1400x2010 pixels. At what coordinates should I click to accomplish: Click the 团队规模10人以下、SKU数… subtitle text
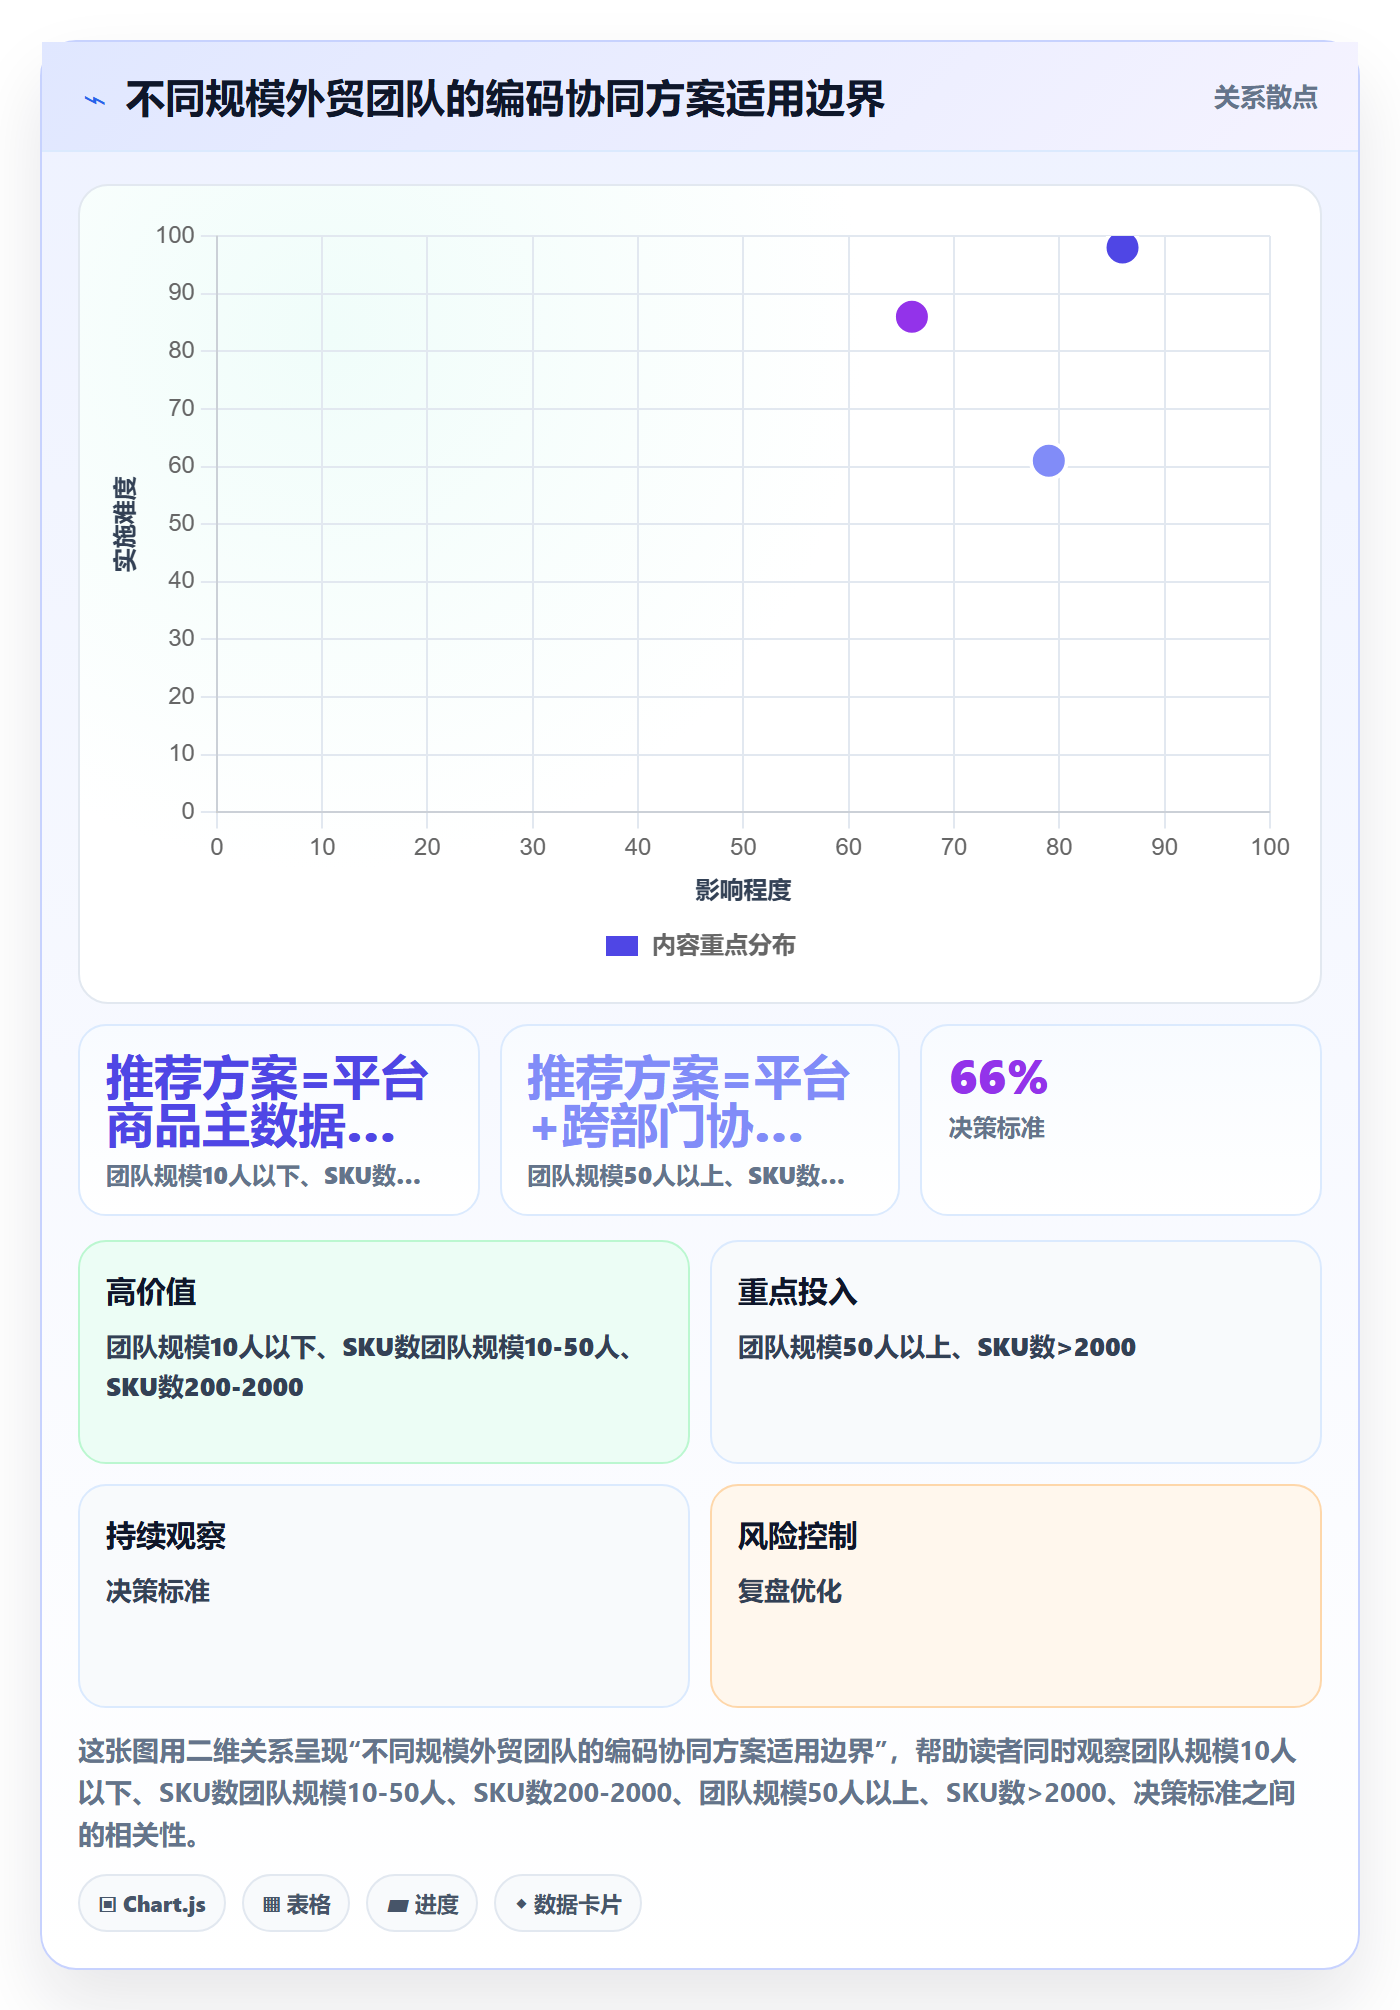tap(263, 1176)
